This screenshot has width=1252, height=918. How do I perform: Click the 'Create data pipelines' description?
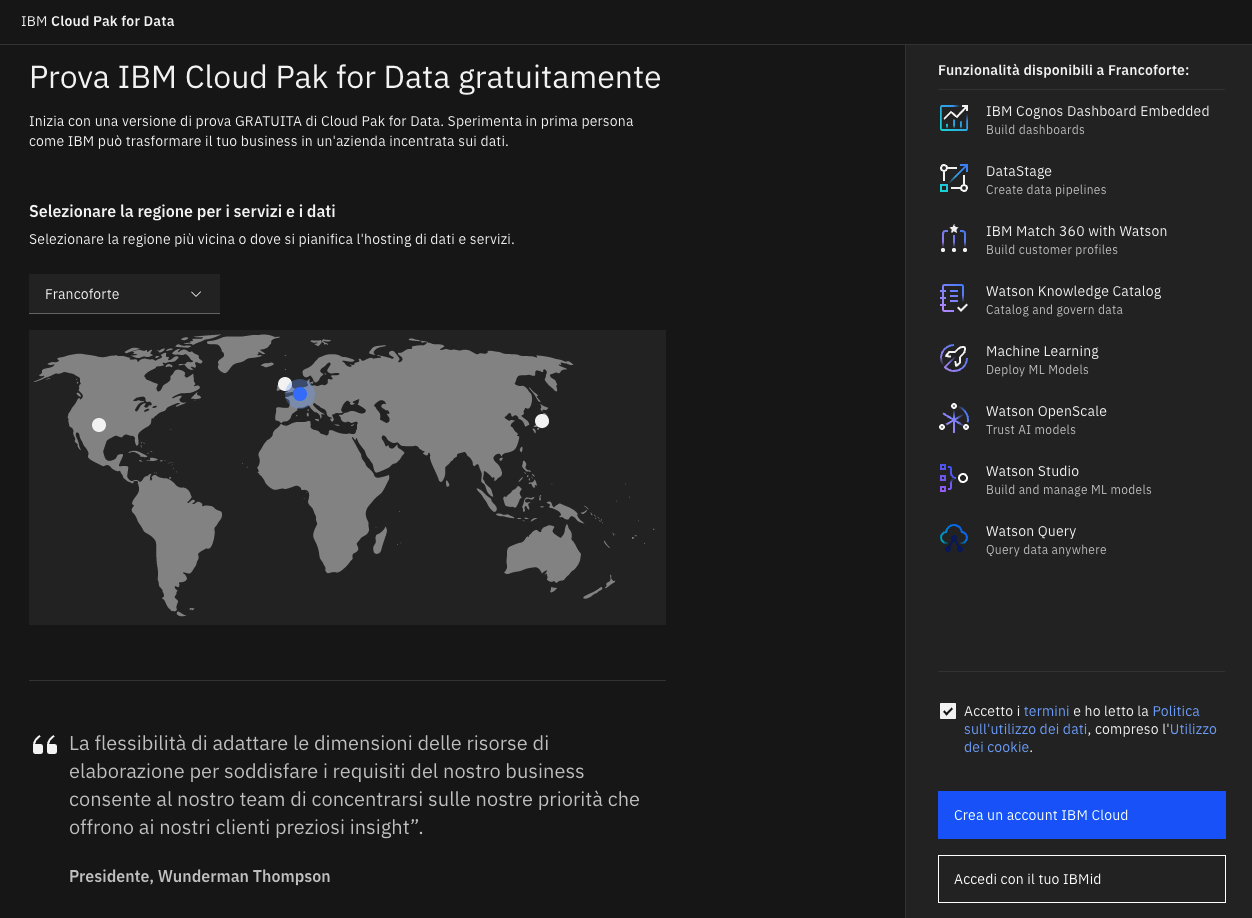coord(1046,190)
